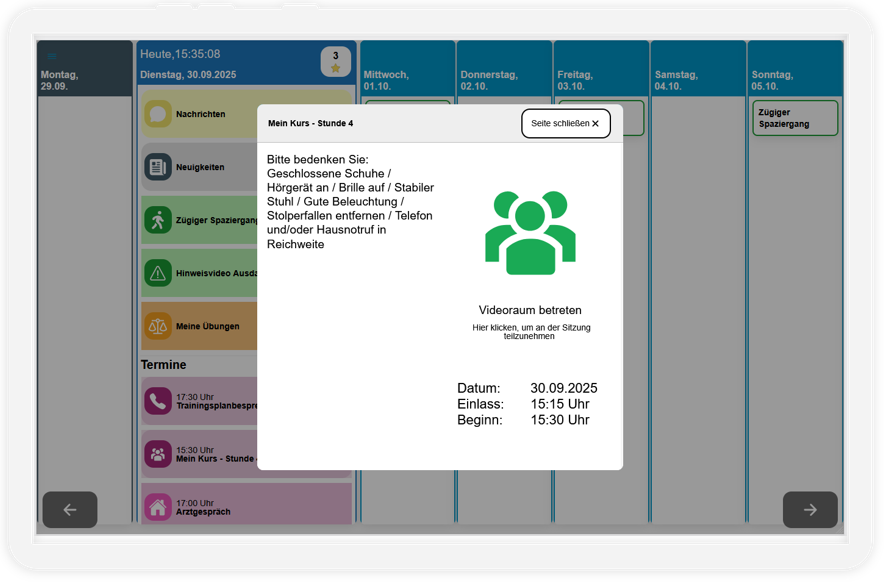The image size is (884, 582).
Task: Click the Termine section heading
Action: [x=163, y=365]
